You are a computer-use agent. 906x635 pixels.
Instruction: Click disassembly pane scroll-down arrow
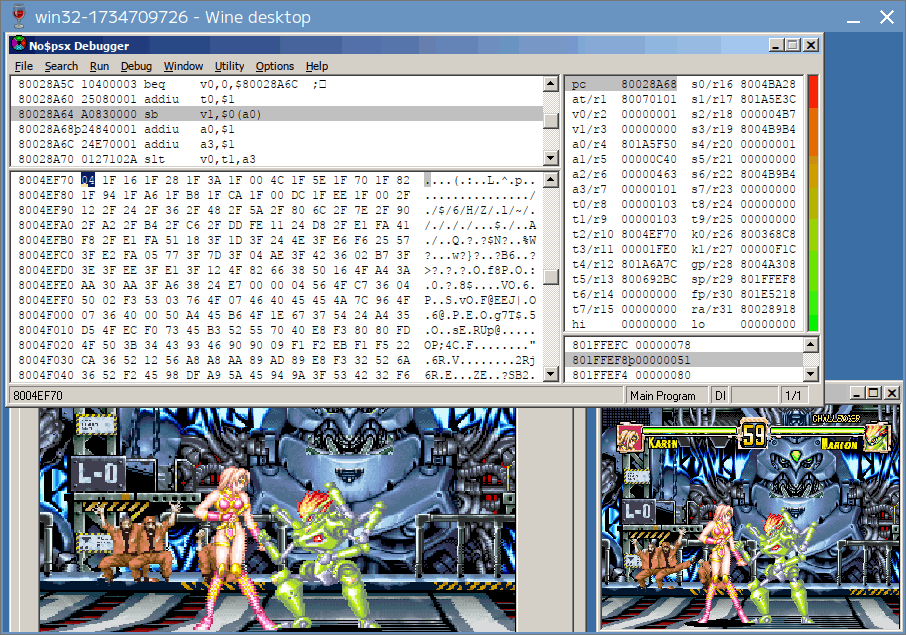[x=551, y=157]
